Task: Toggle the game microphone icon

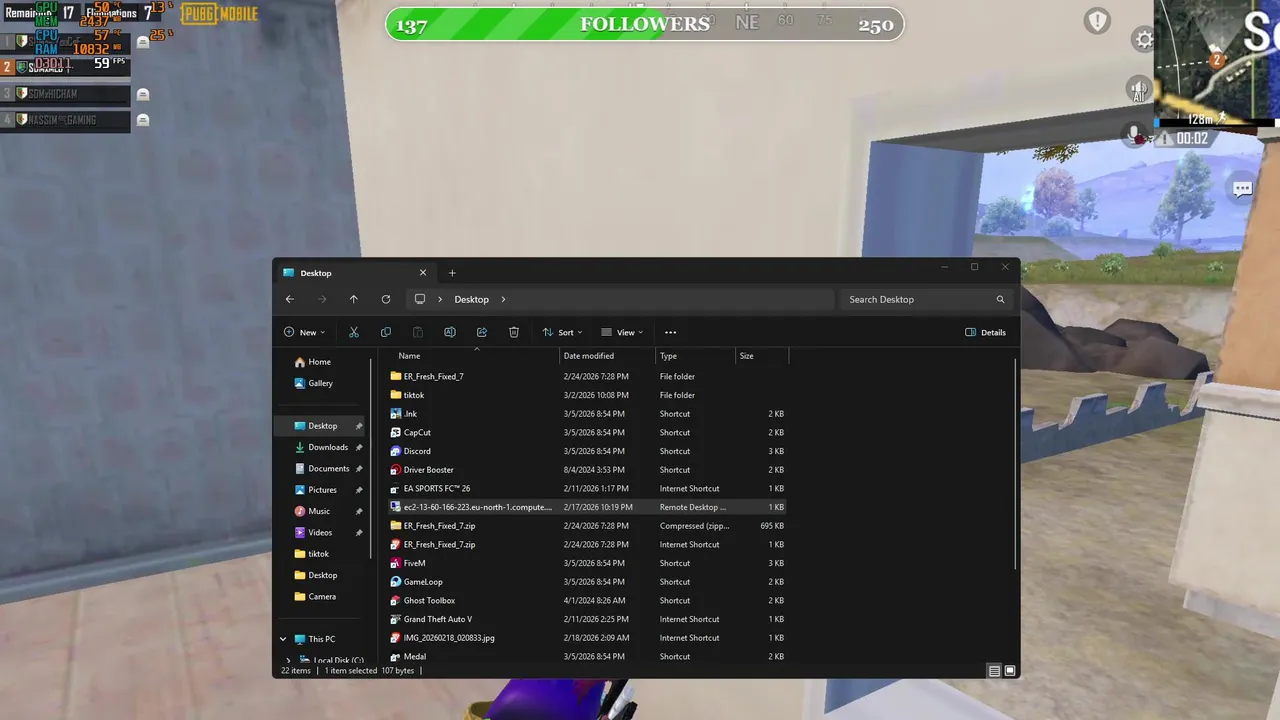Action: click(1135, 135)
